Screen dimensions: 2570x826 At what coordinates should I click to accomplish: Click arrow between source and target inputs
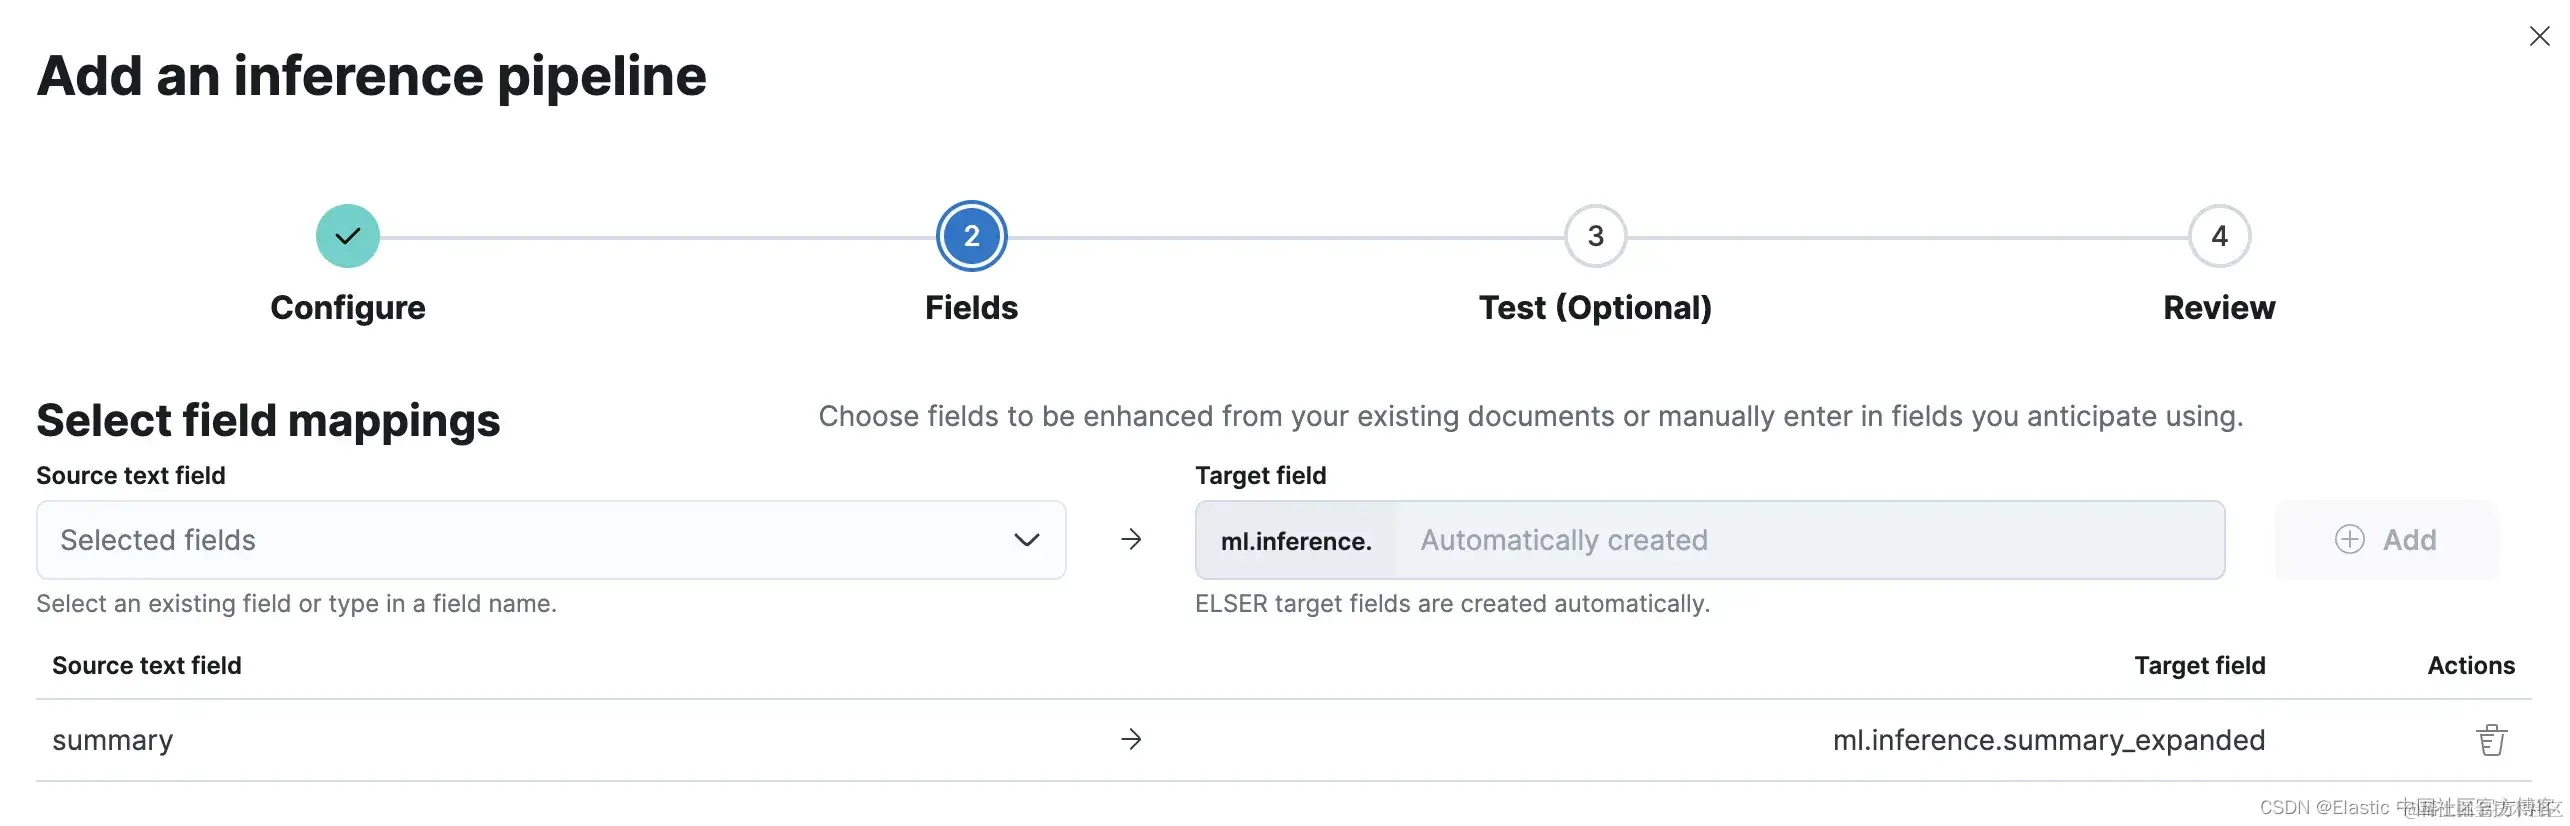1131,540
